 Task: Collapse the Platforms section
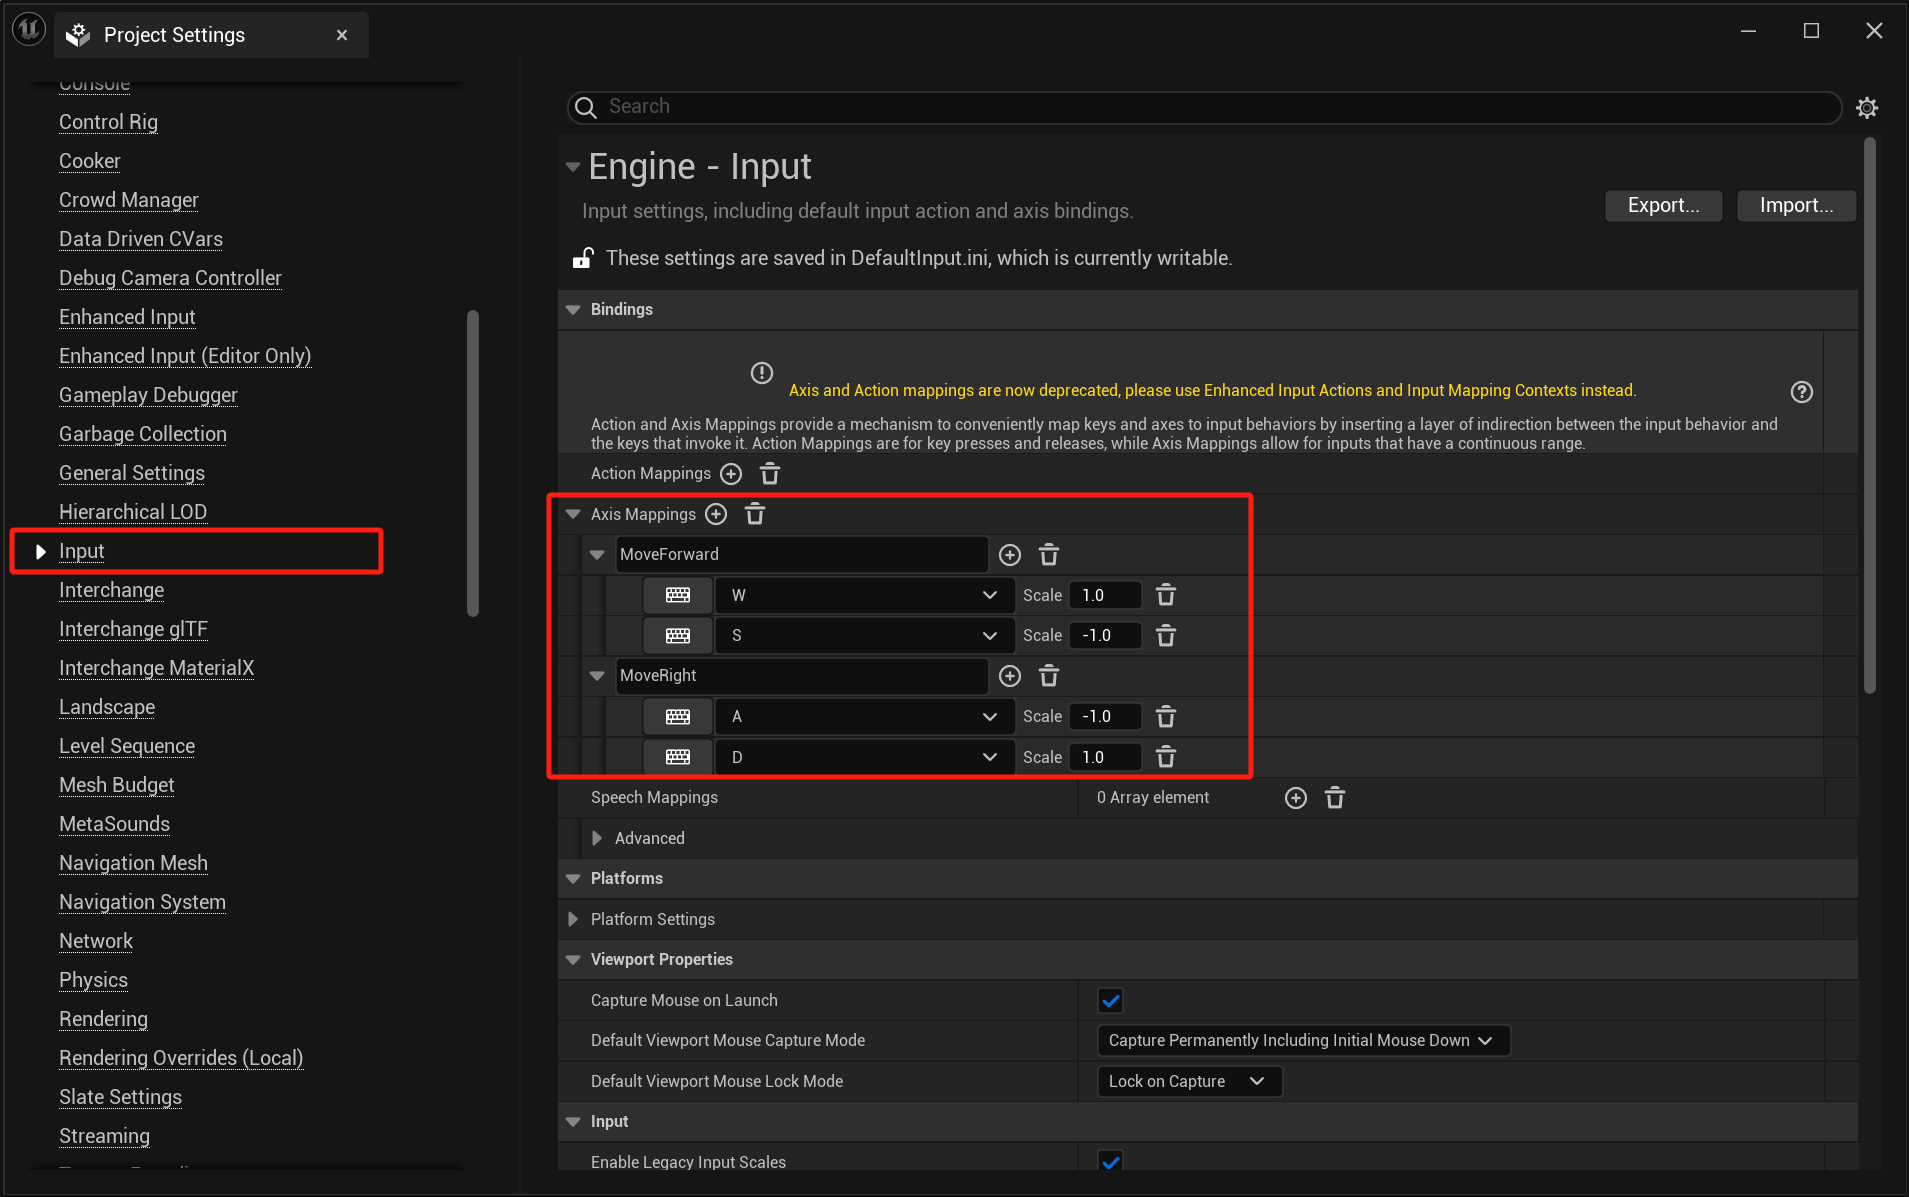(x=573, y=879)
